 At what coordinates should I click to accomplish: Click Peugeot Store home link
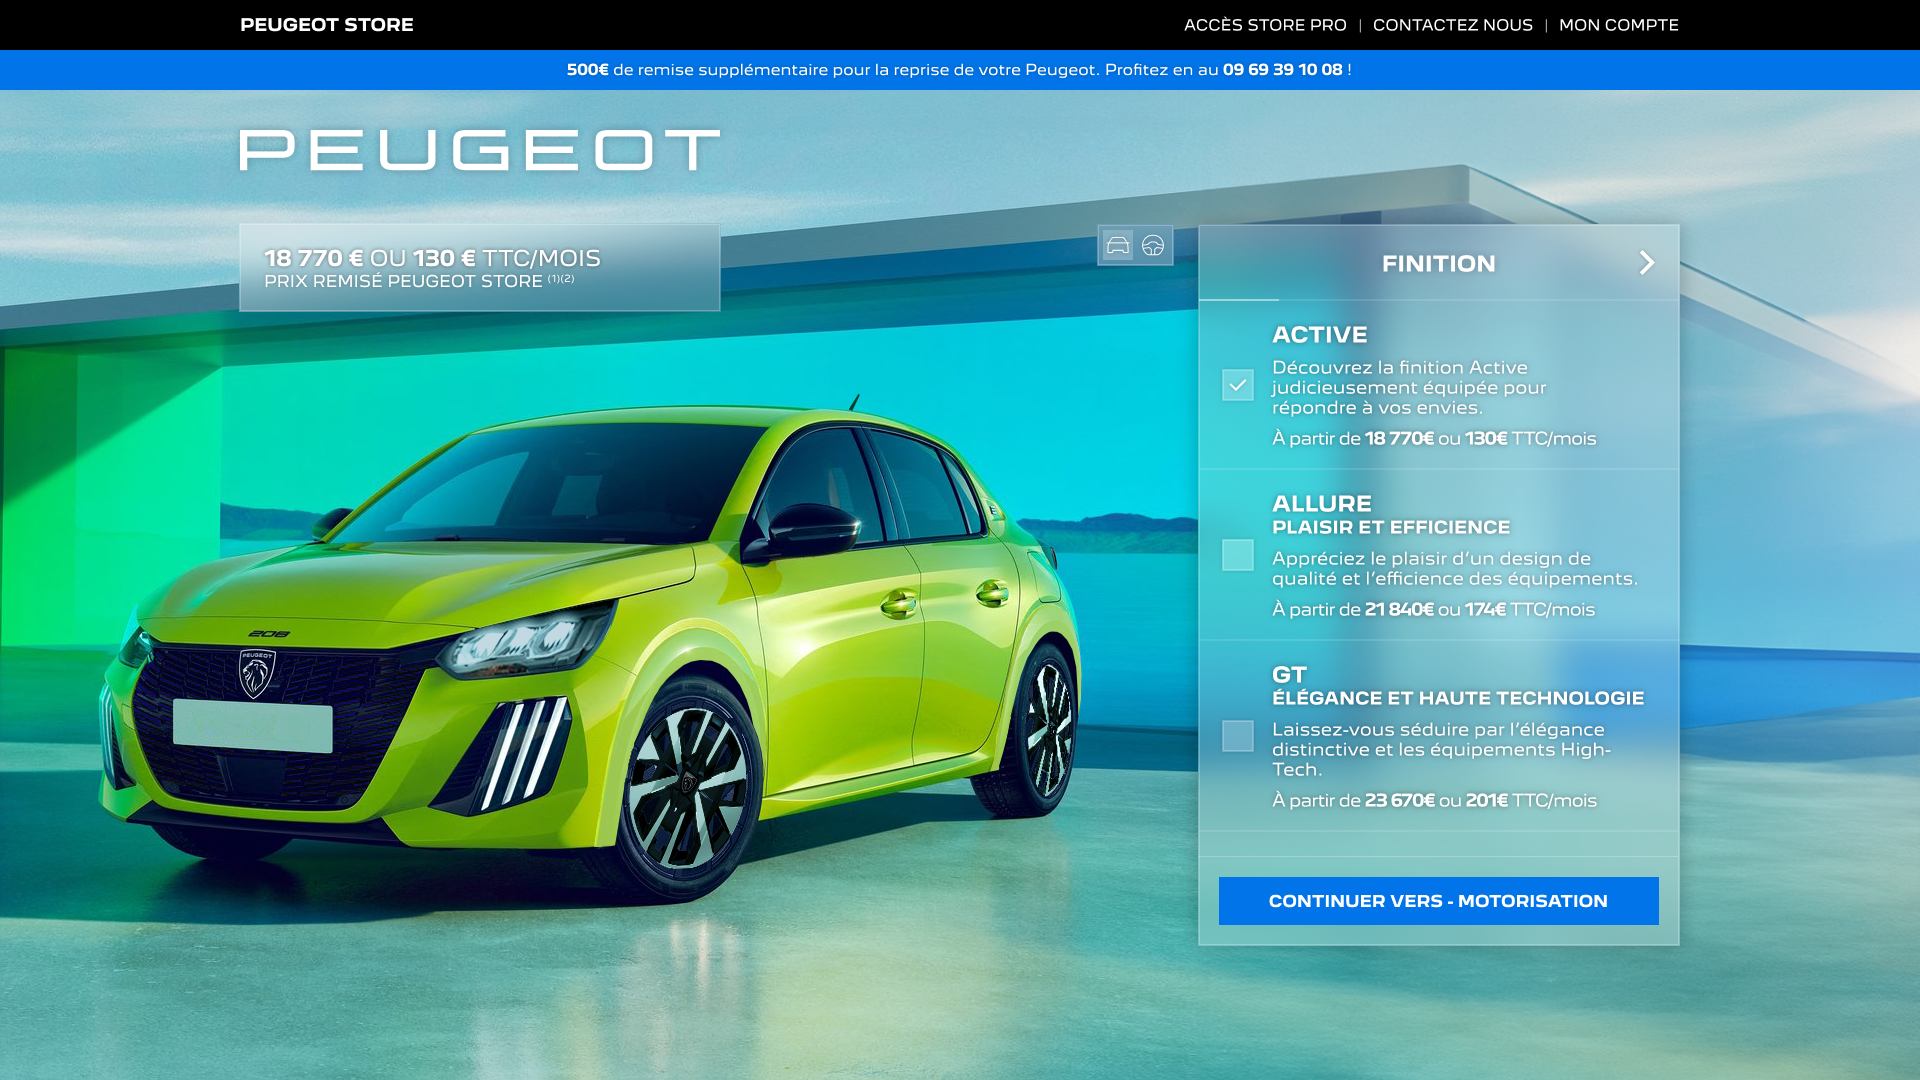(x=327, y=25)
